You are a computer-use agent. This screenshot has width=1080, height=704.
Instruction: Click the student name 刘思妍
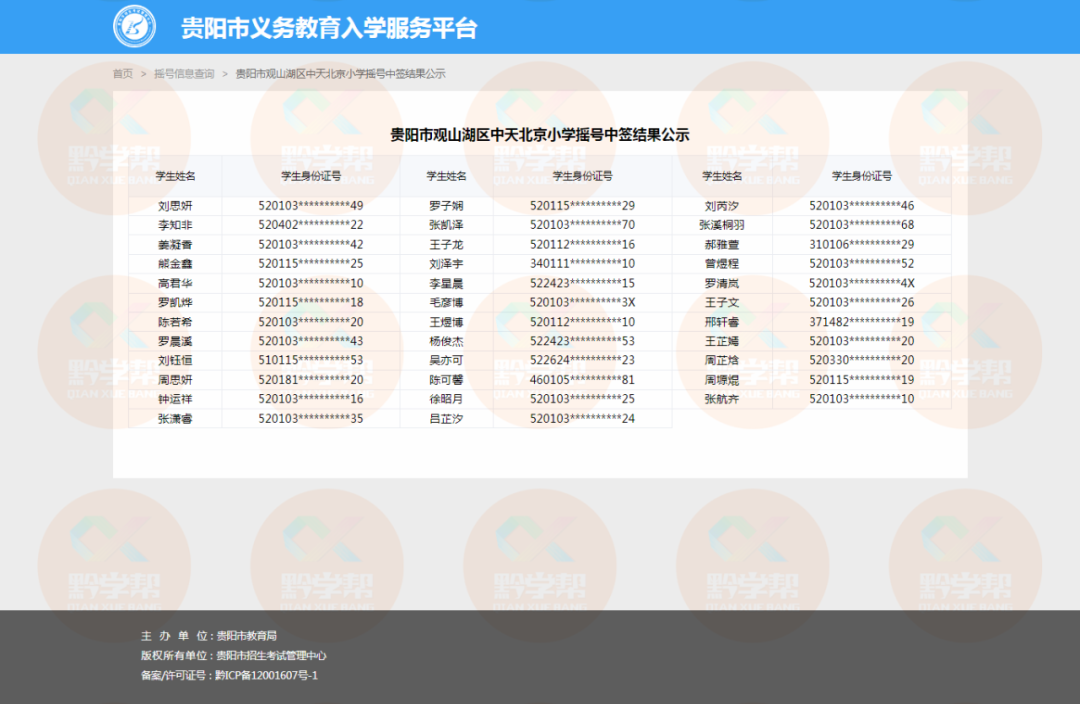(175, 206)
